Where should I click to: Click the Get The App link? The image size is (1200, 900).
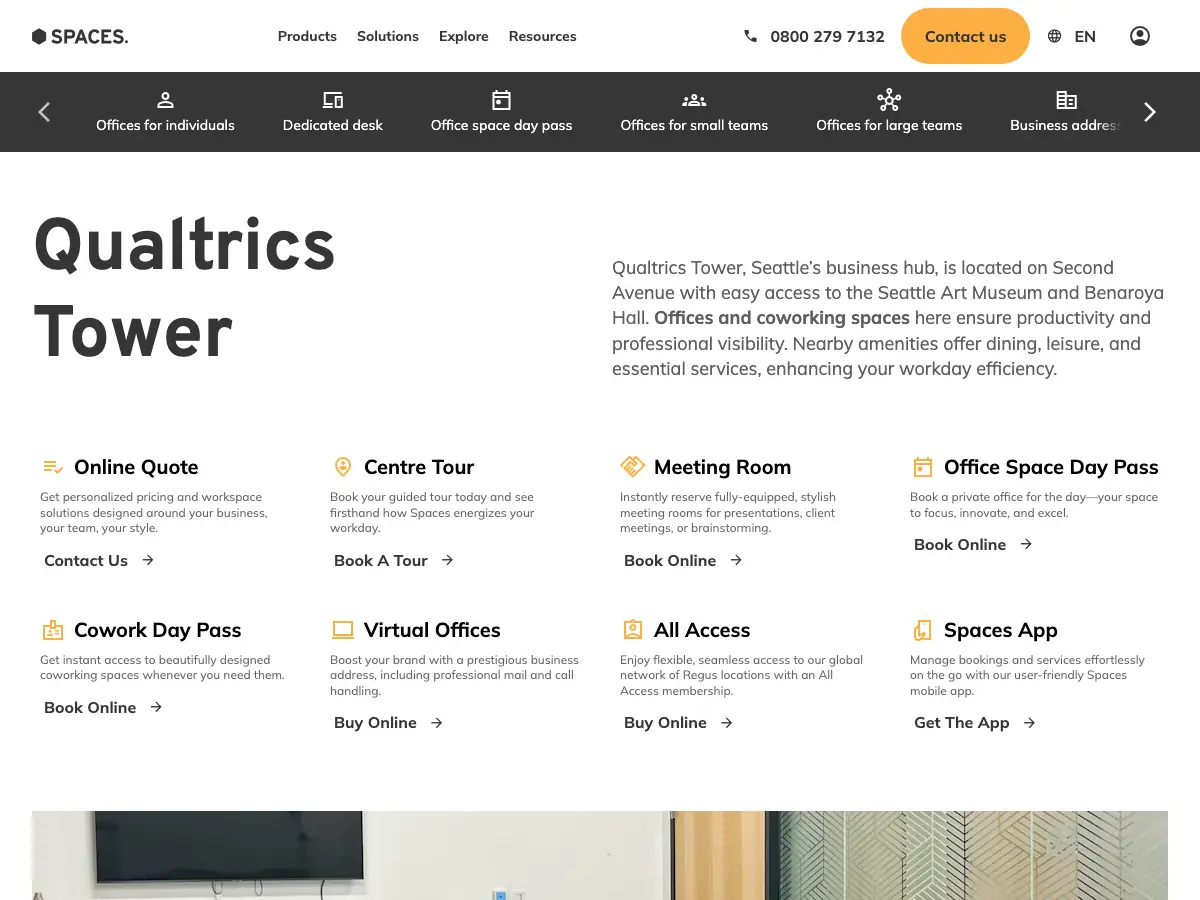pos(962,723)
